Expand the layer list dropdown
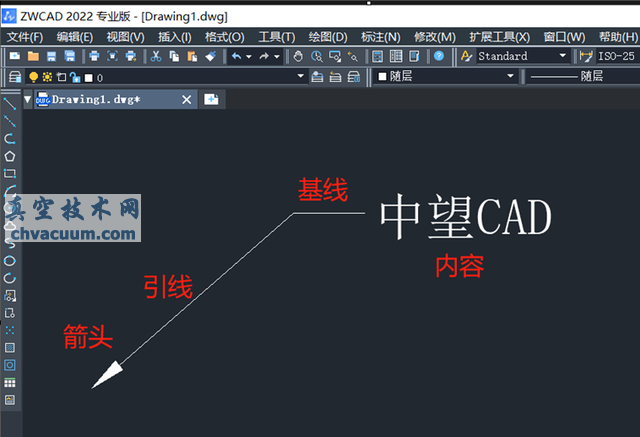This screenshot has width=640, height=437. click(301, 76)
